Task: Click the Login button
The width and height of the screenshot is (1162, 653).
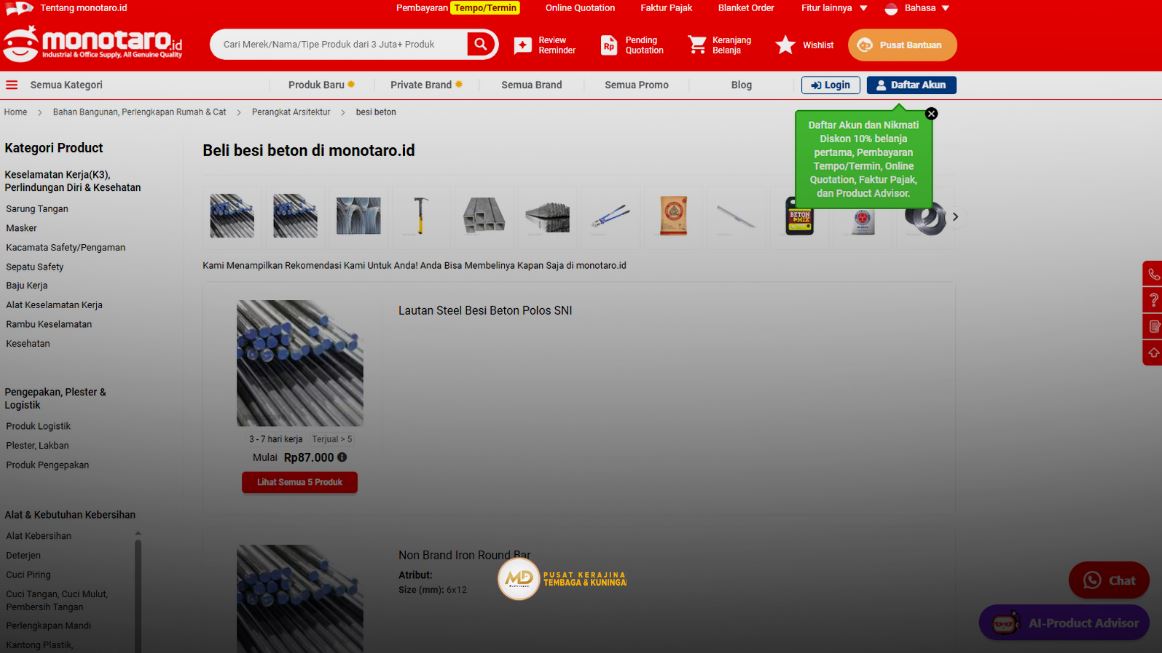Action: (830, 85)
